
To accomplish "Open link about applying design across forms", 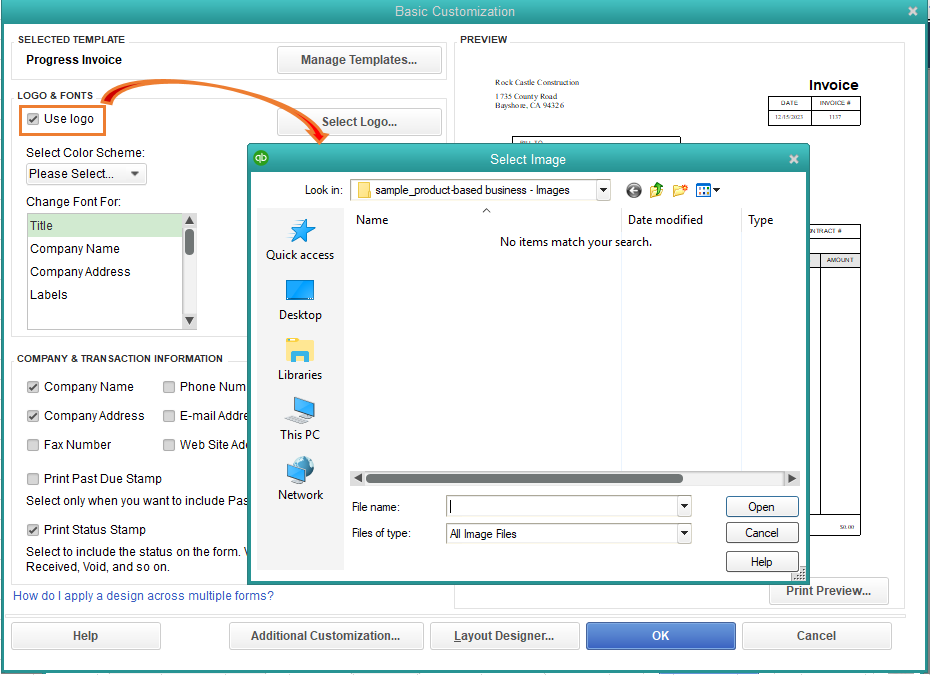I will point(144,596).
